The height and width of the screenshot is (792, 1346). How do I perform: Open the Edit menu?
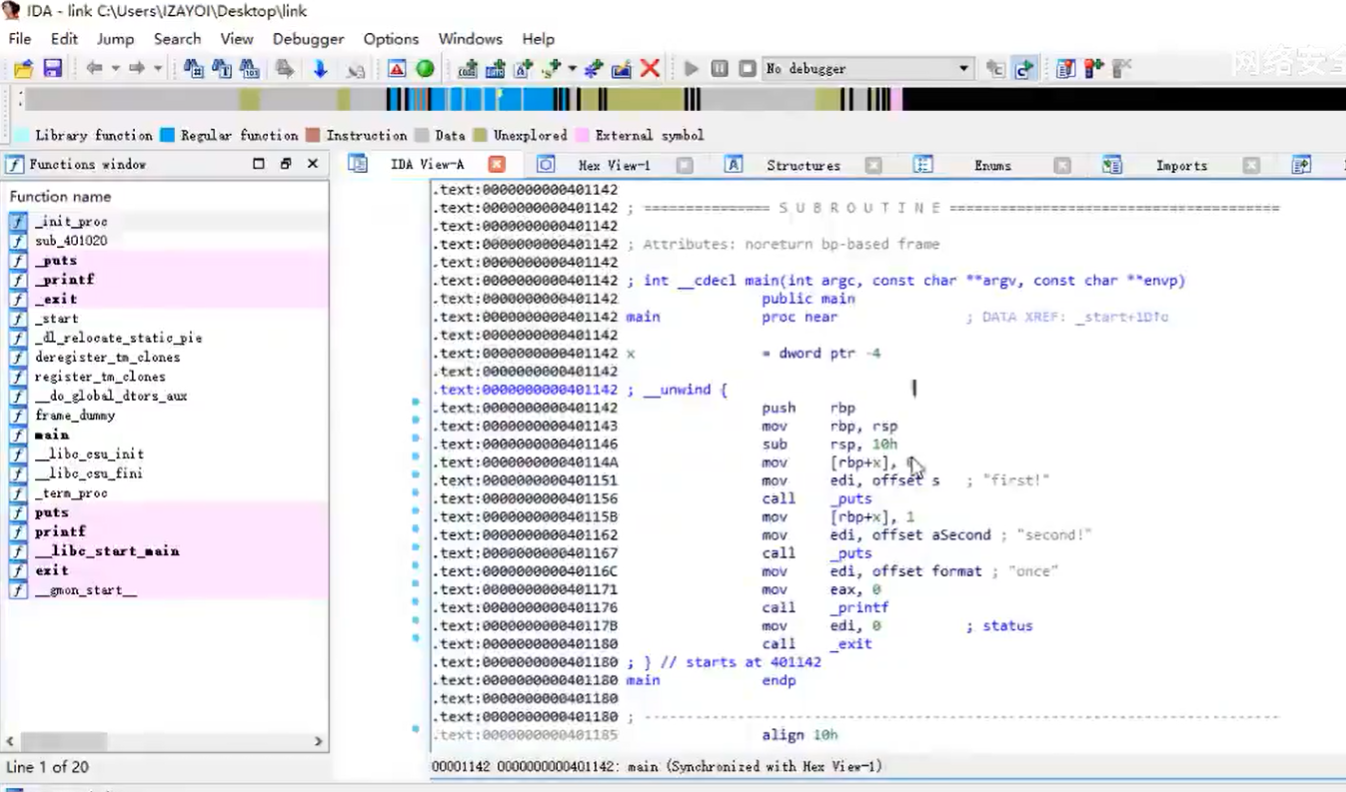click(64, 39)
